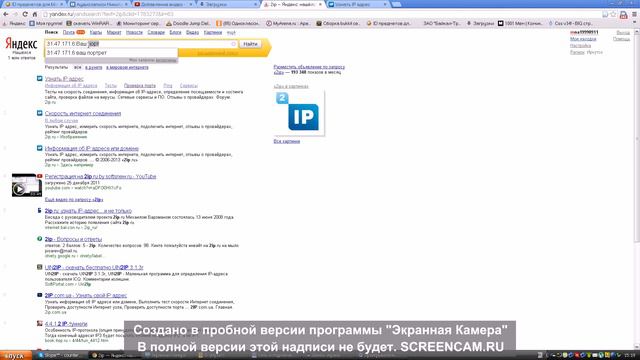Open the 'Маркет' service link
640x360 pixels.
pos(114,32)
